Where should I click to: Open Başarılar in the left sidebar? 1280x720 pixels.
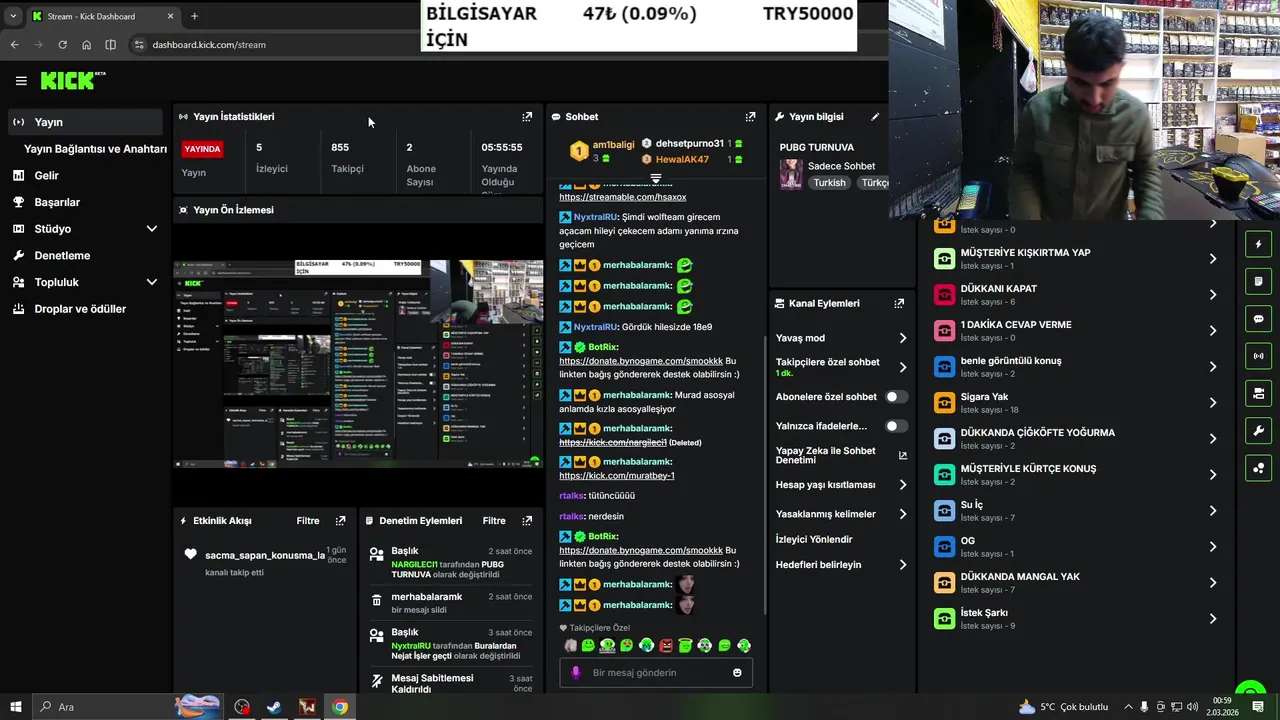point(84,202)
